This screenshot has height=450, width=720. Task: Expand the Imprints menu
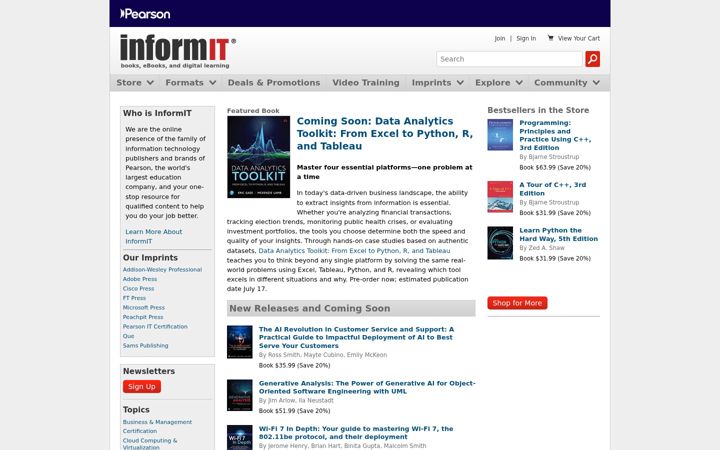[x=437, y=83]
